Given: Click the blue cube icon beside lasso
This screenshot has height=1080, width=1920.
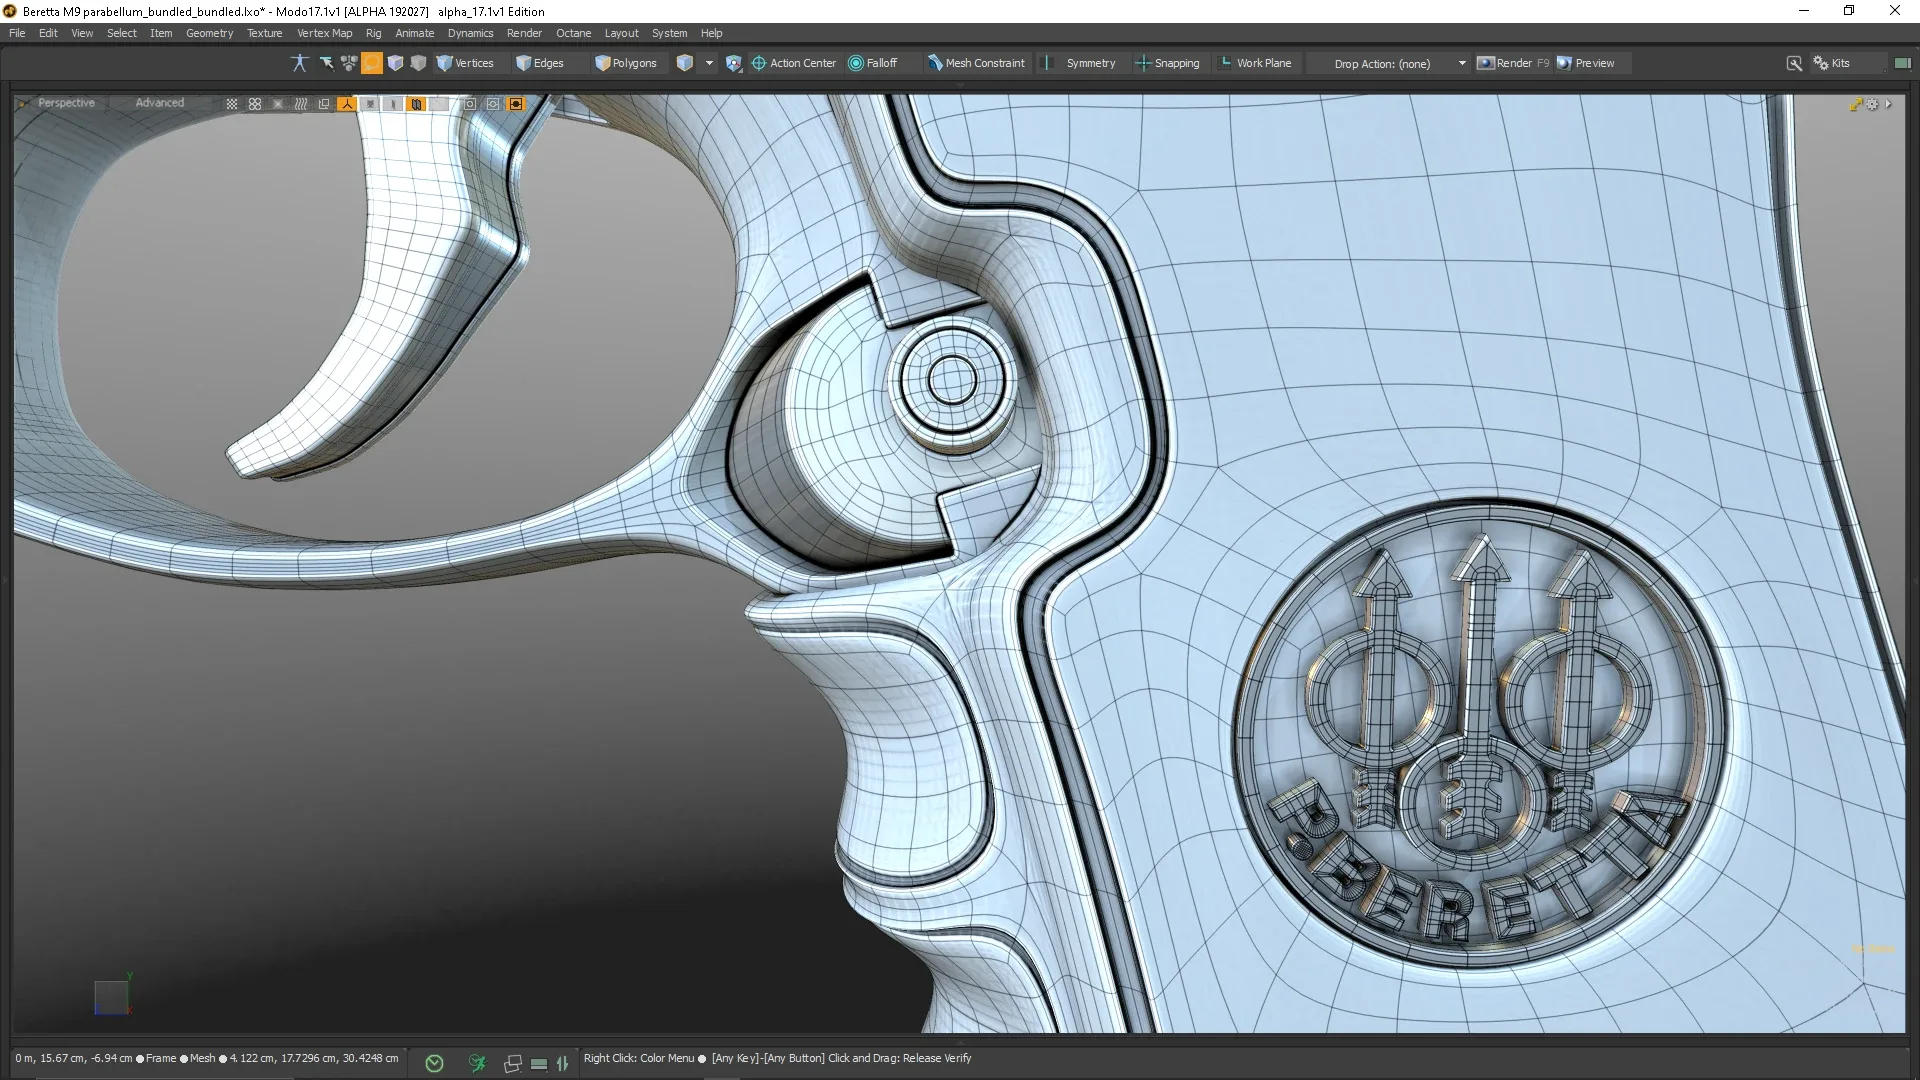Looking at the screenshot, I should pos(395,63).
